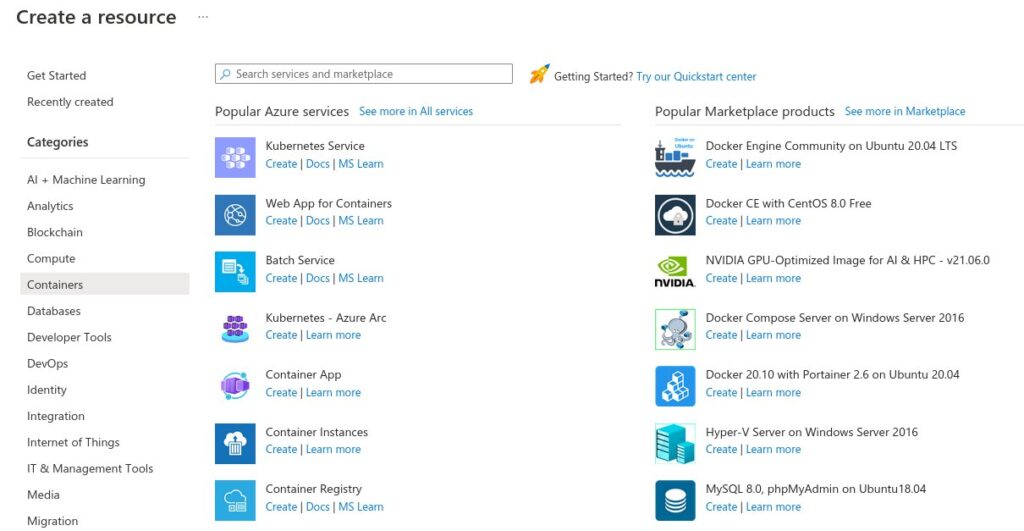The width and height of the screenshot is (1024, 531).
Task: Select the Identity category
Action: tap(47, 390)
